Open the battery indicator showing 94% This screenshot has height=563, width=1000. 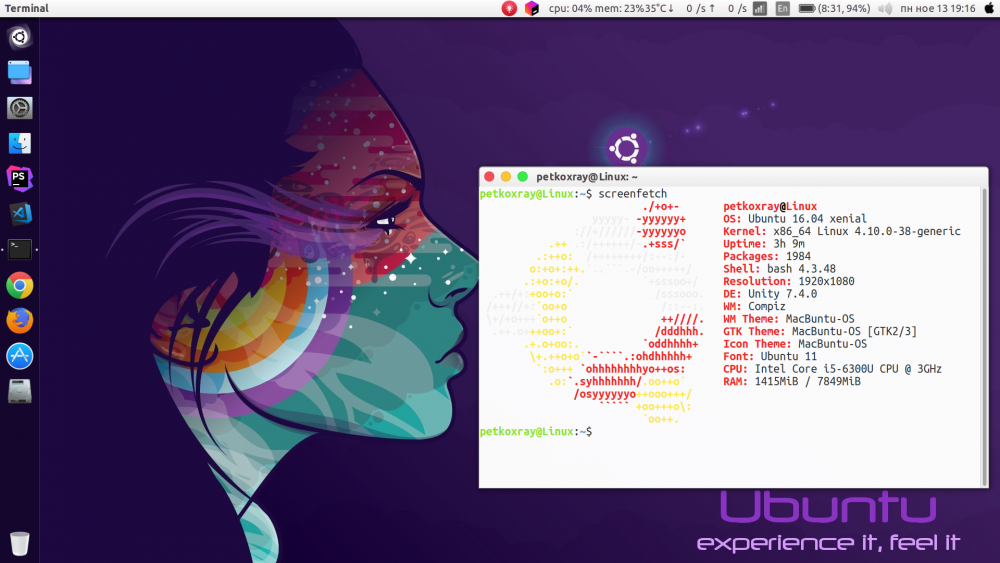[x=834, y=8]
